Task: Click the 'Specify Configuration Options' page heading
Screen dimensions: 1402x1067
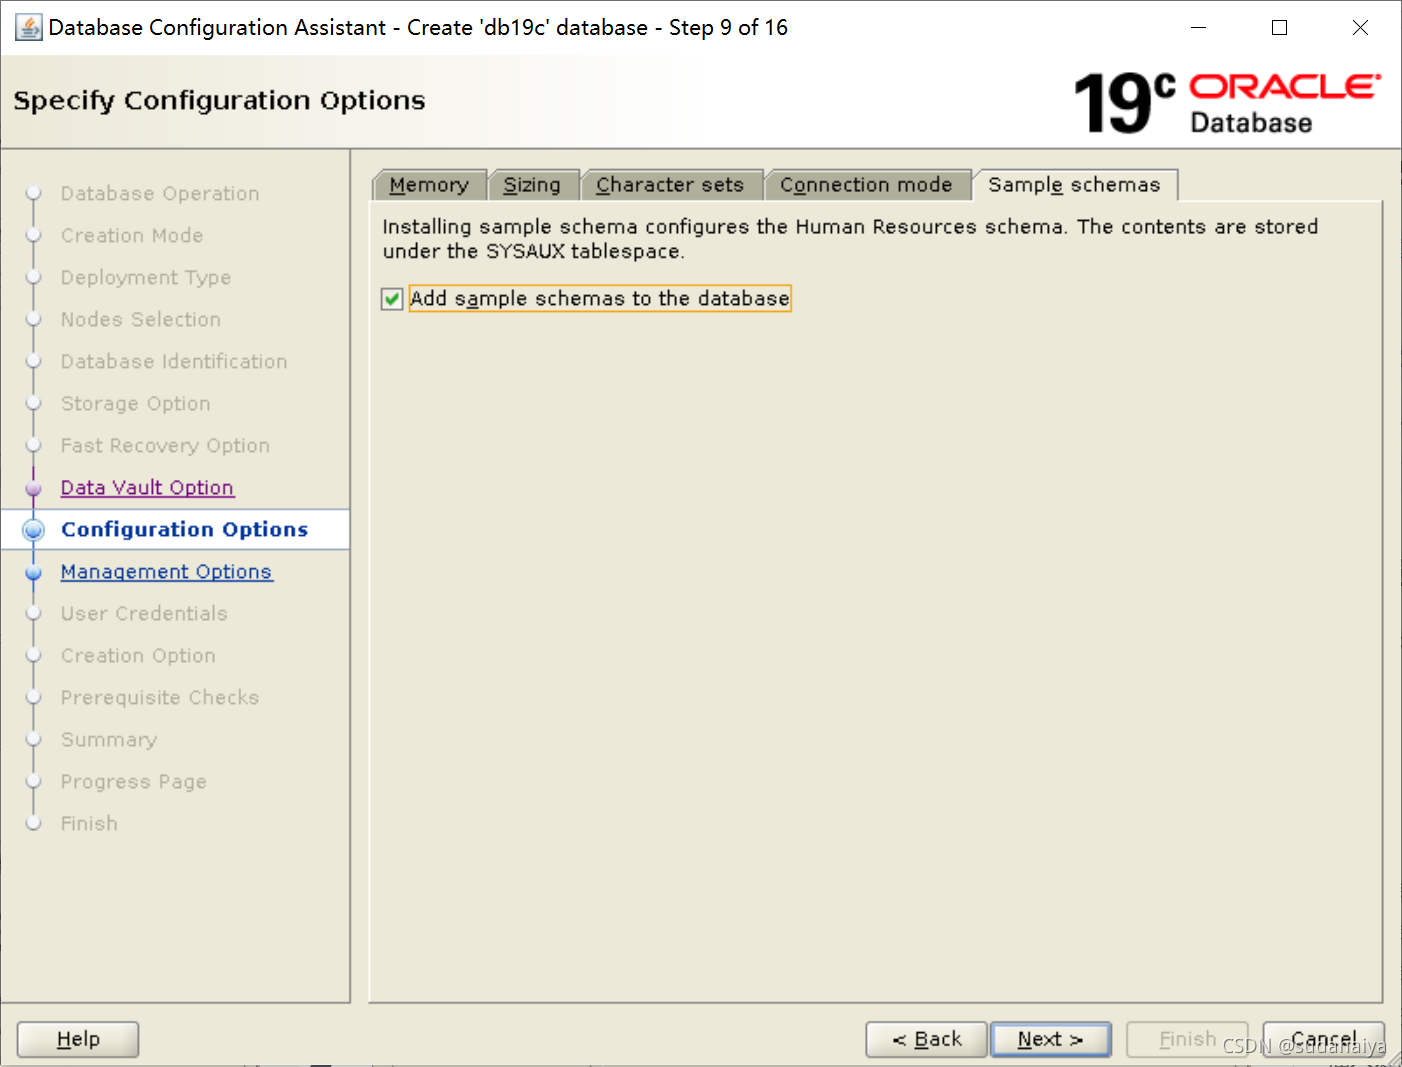Action: [x=219, y=101]
